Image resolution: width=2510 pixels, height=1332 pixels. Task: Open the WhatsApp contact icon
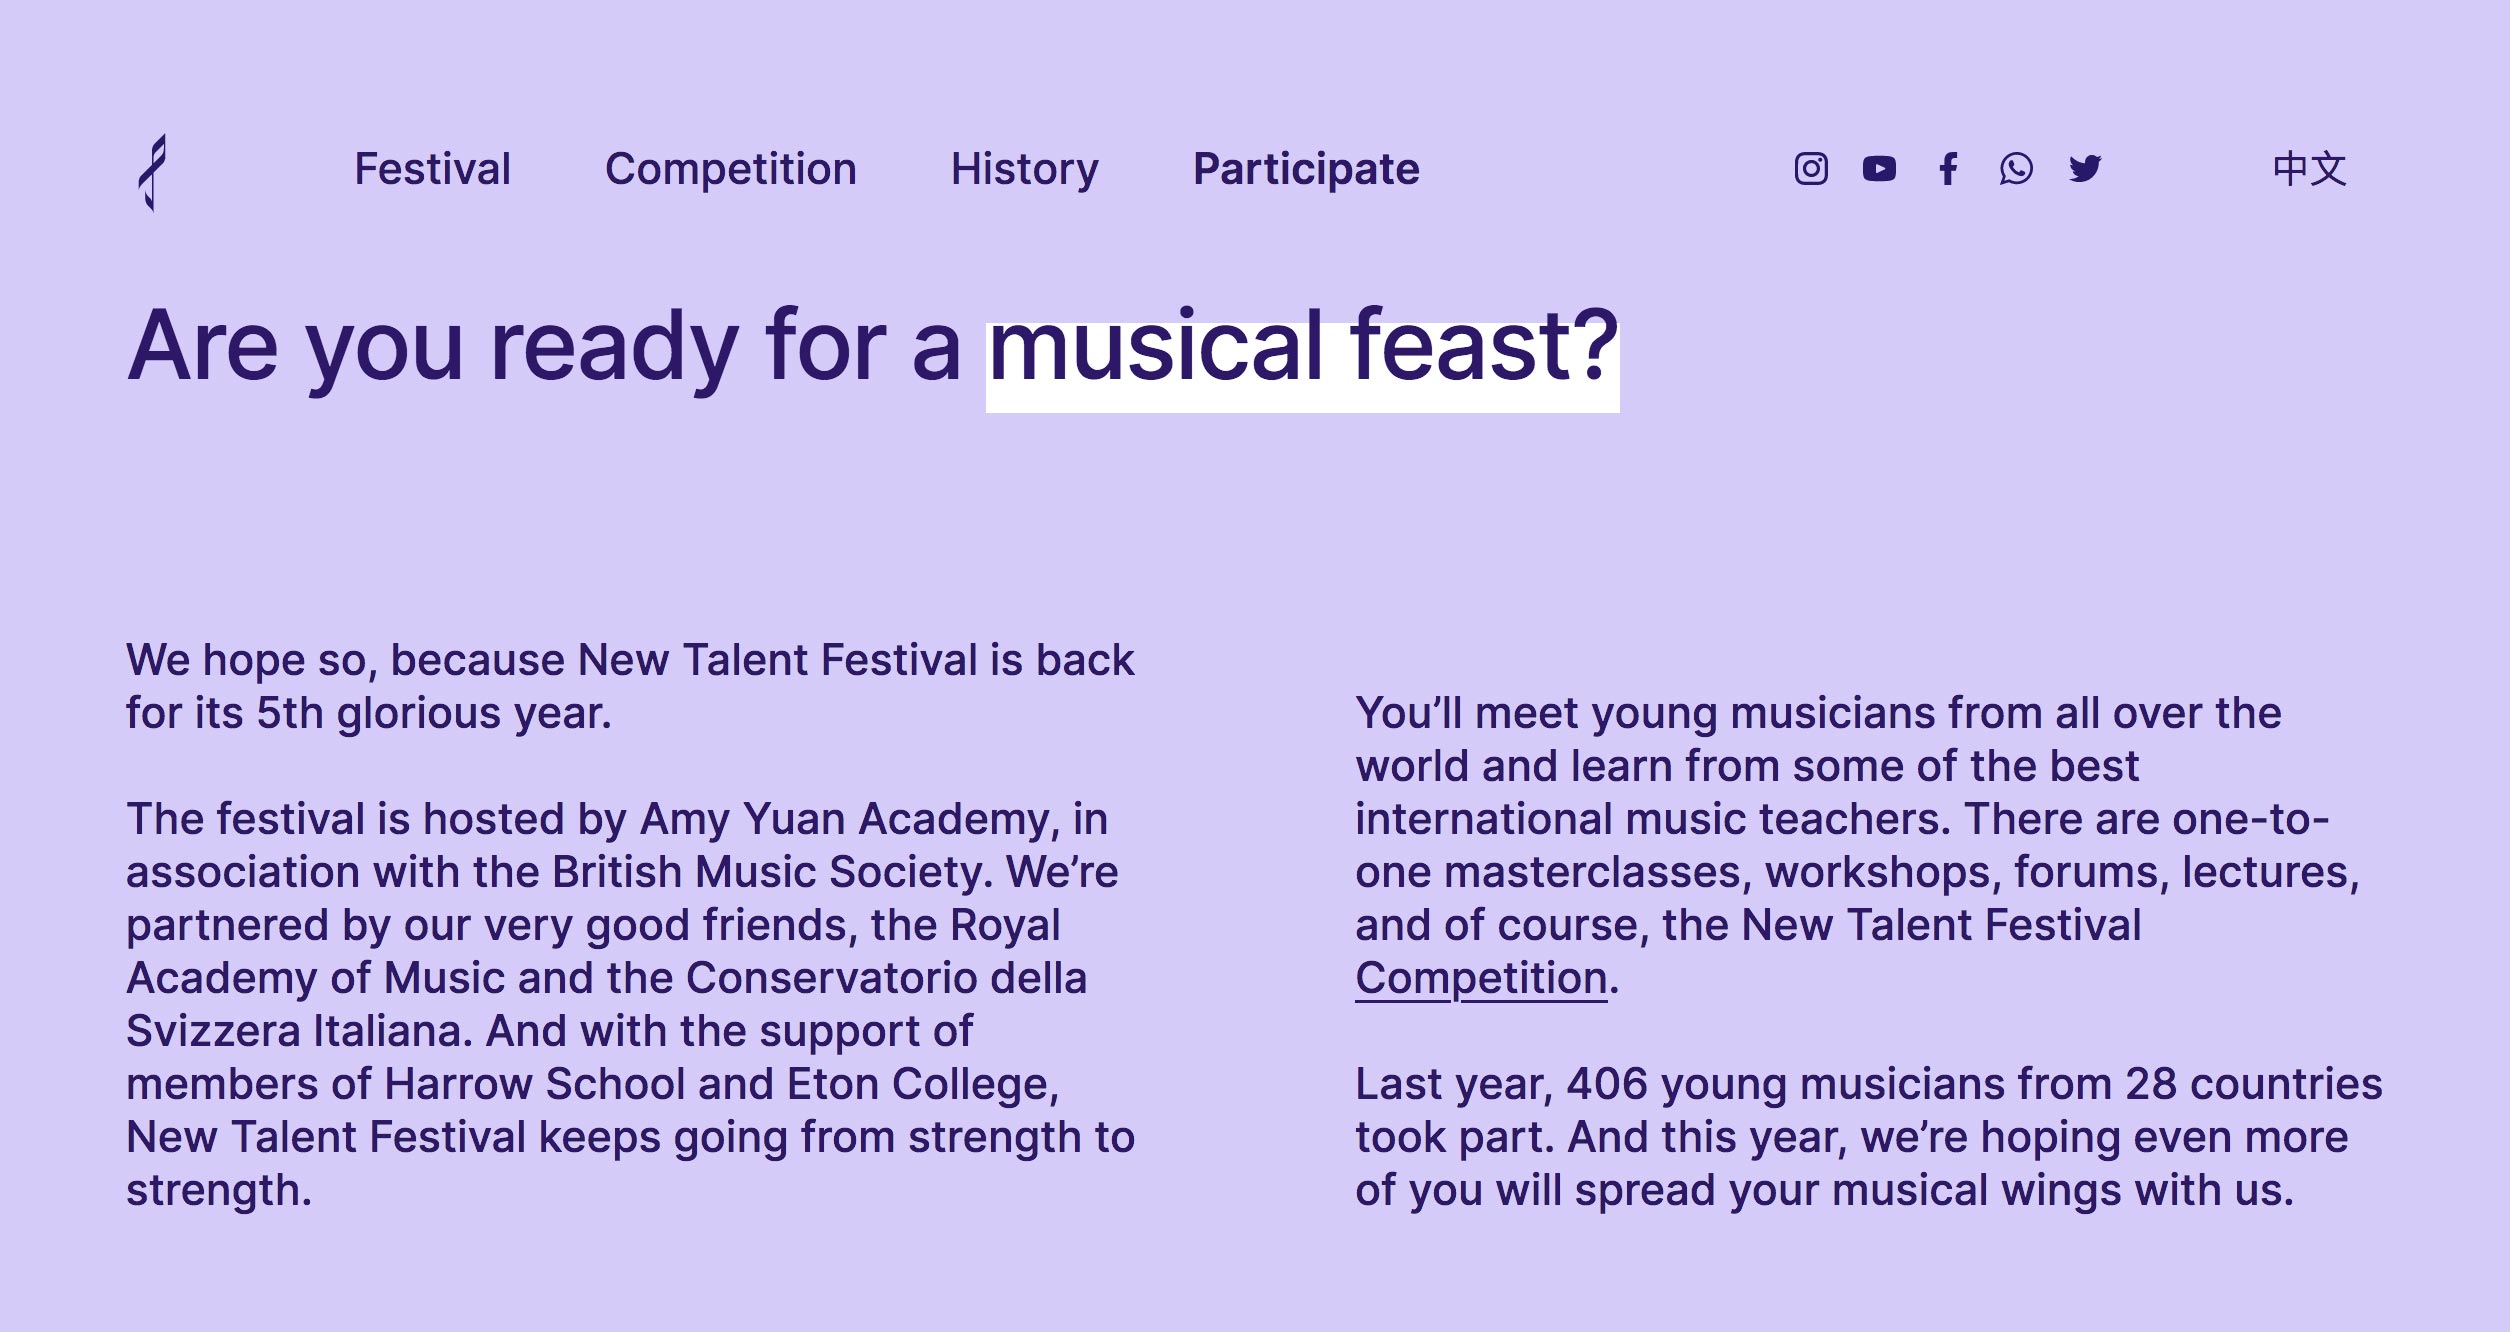pyautogui.click(x=2016, y=169)
